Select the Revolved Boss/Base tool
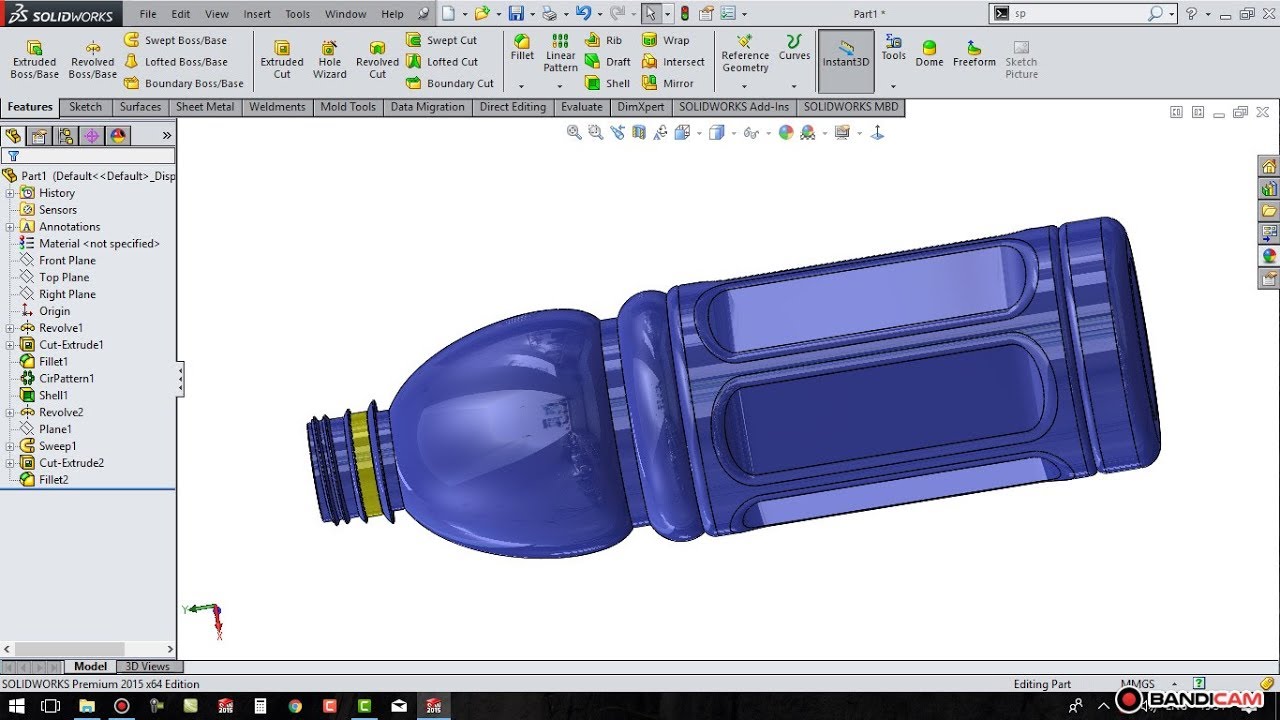Image resolution: width=1280 pixels, height=720 pixels. tap(92, 60)
